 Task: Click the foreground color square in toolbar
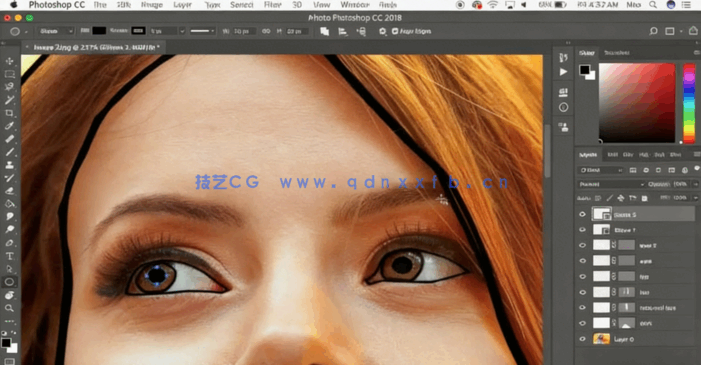point(6,343)
